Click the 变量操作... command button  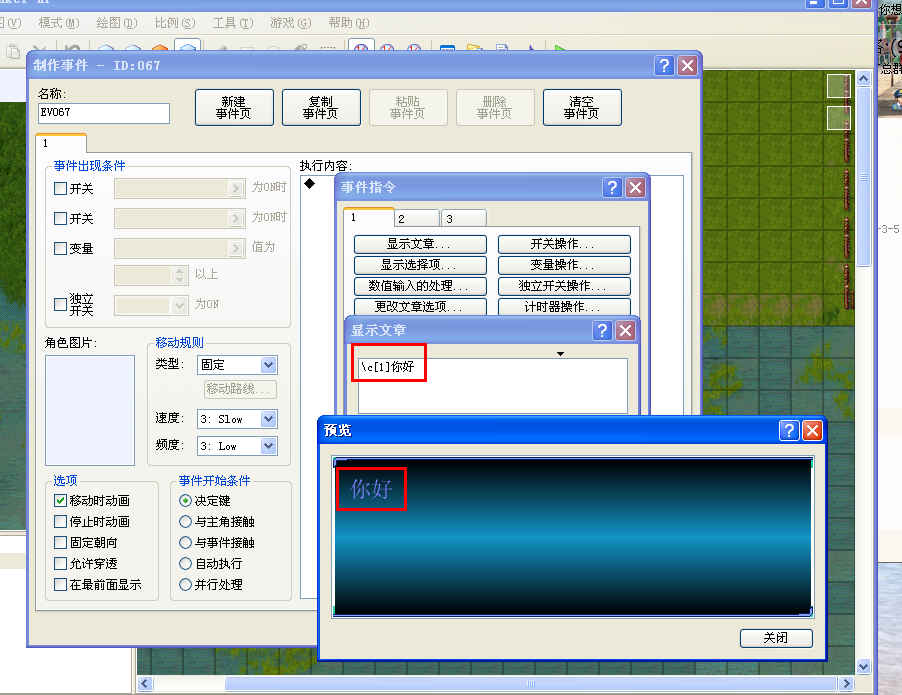click(564, 265)
